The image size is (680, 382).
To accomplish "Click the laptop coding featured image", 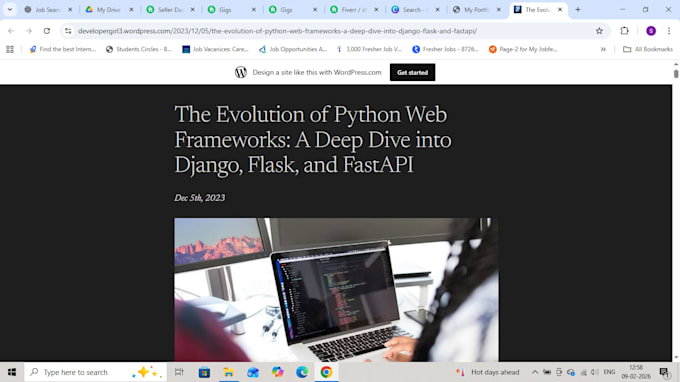I will pos(336,289).
